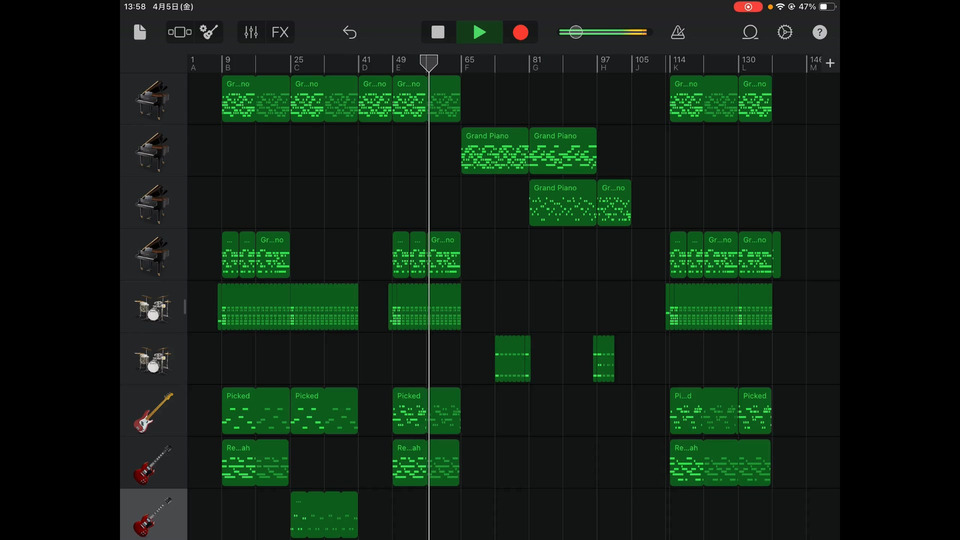Screen dimensions: 960x540
Task: Switch to the tracks view button
Action: pos(180,32)
